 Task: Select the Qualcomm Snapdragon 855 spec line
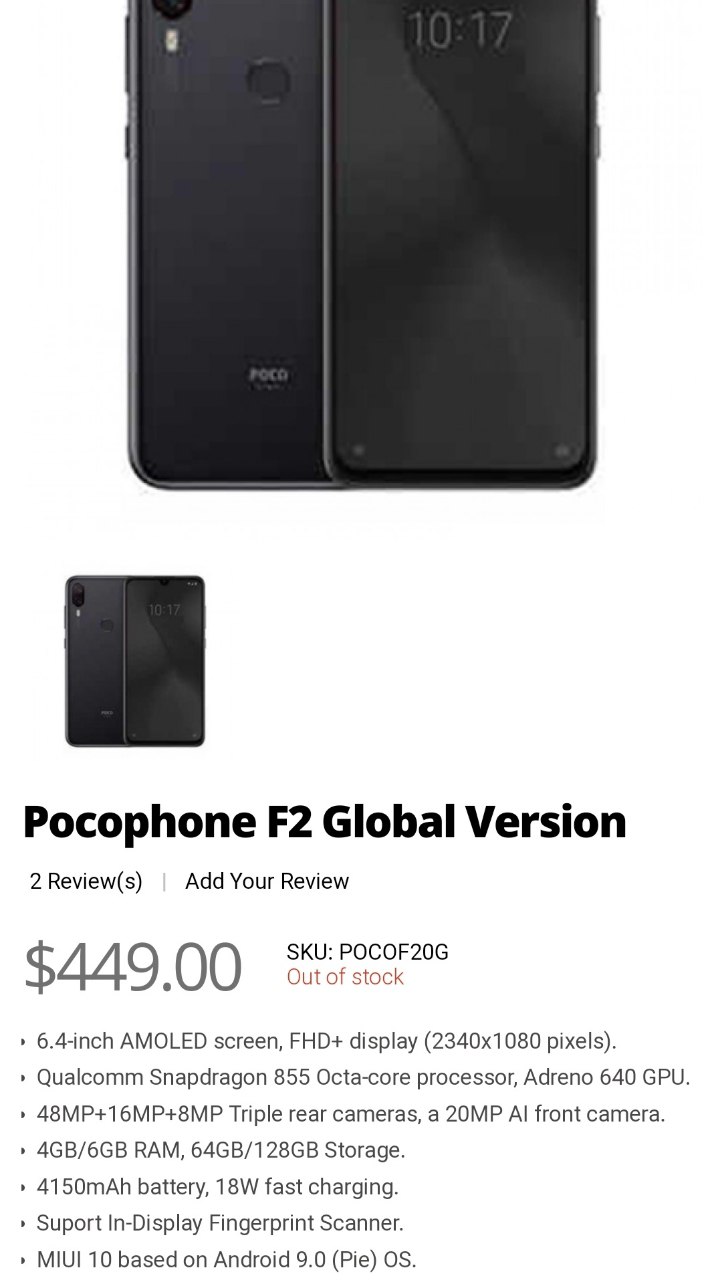coord(363,1078)
